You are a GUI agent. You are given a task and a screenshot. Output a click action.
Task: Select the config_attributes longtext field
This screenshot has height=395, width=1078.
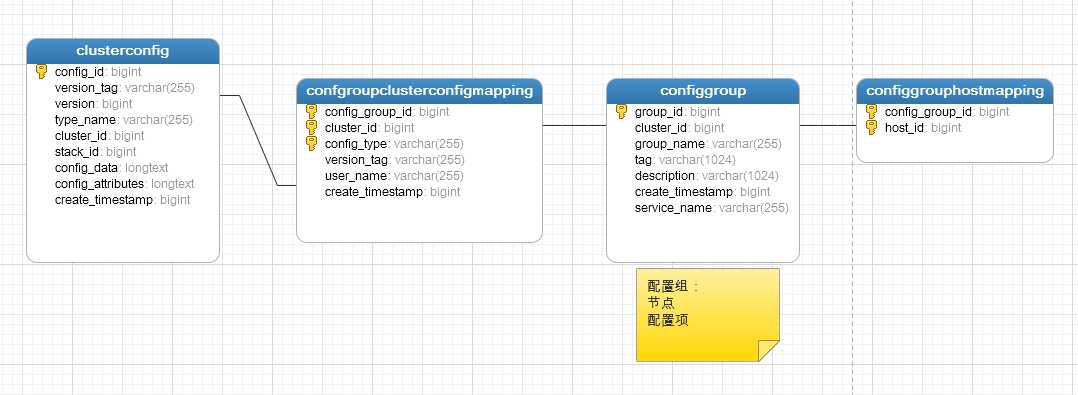pos(124,183)
